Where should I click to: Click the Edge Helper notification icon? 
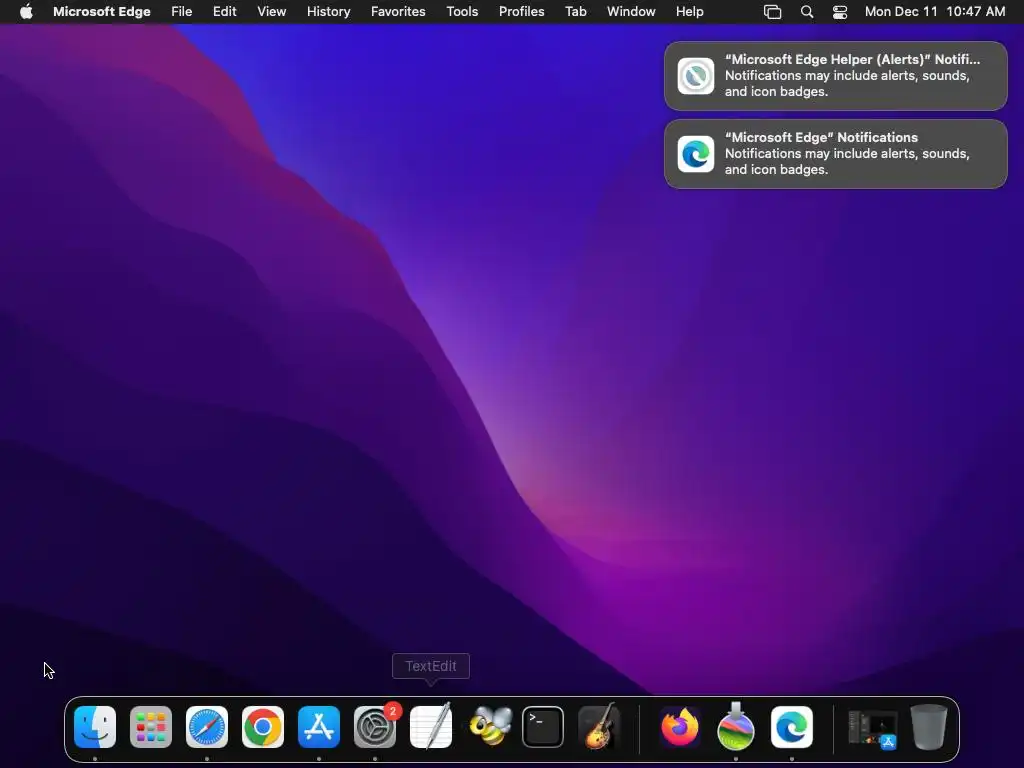pyautogui.click(x=696, y=76)
